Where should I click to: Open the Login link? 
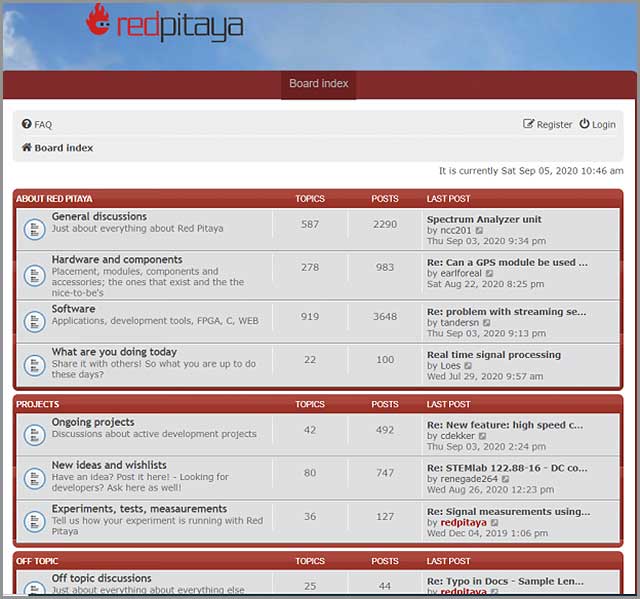[x=603, y=124]
